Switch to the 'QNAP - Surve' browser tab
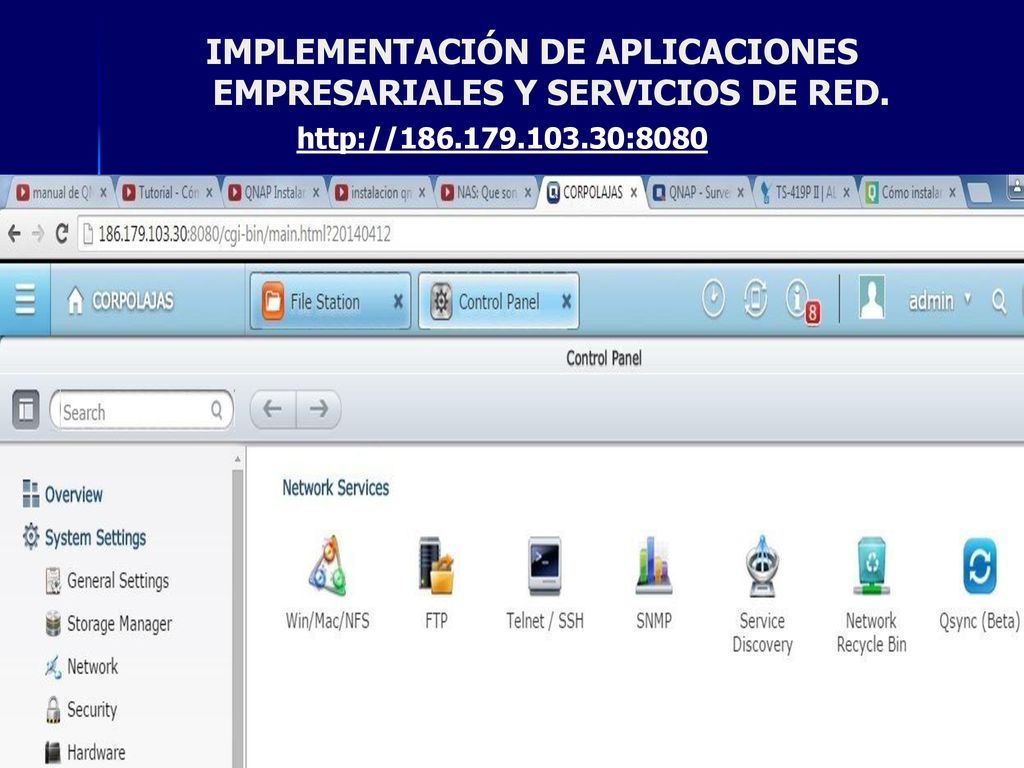 click(x=697, y=193)
